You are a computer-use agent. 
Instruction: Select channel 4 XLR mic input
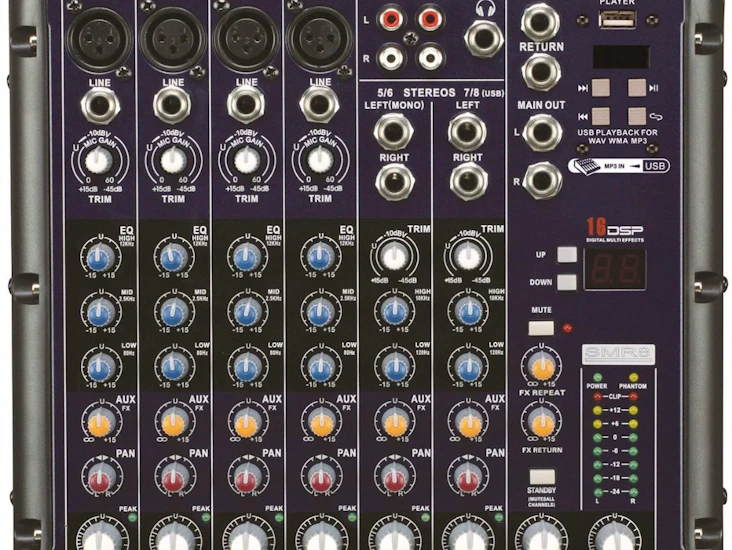(x=319, y=39)
